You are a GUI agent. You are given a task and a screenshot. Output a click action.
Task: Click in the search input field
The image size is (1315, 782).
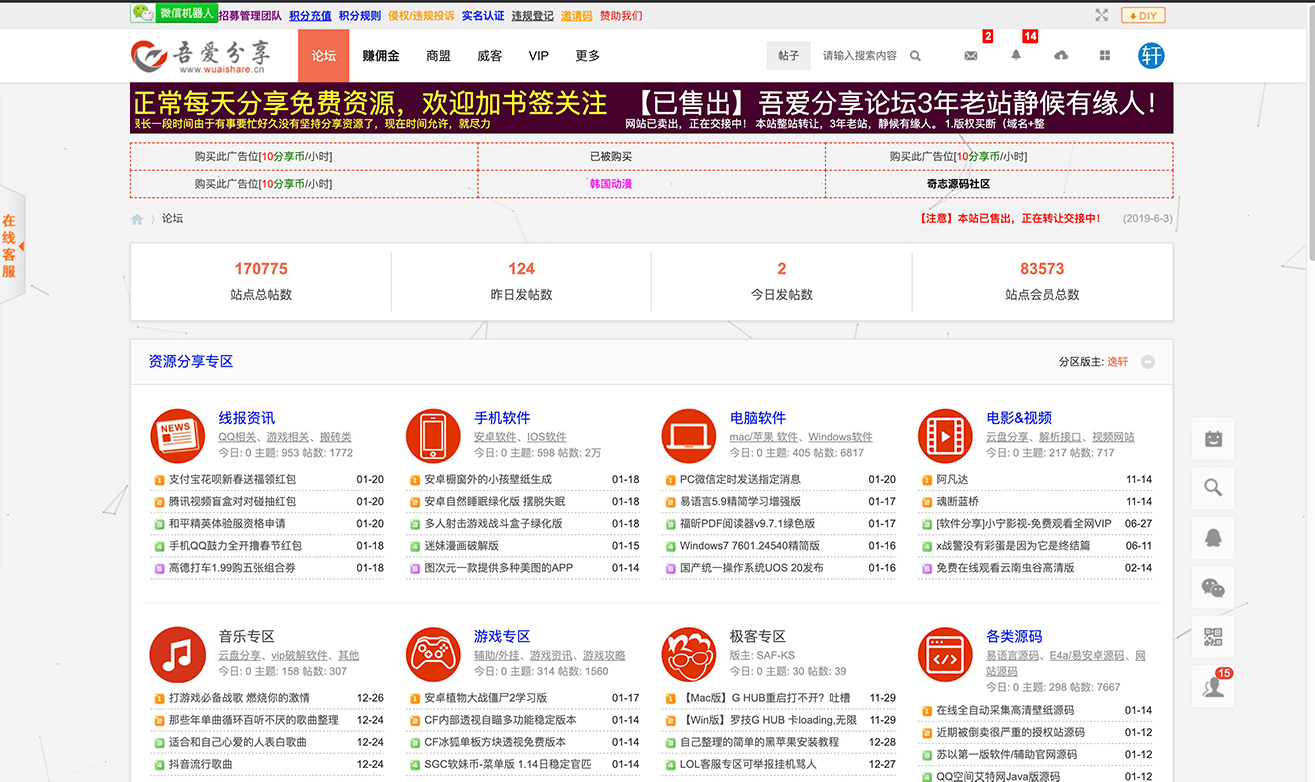click(x=860, y=56)
